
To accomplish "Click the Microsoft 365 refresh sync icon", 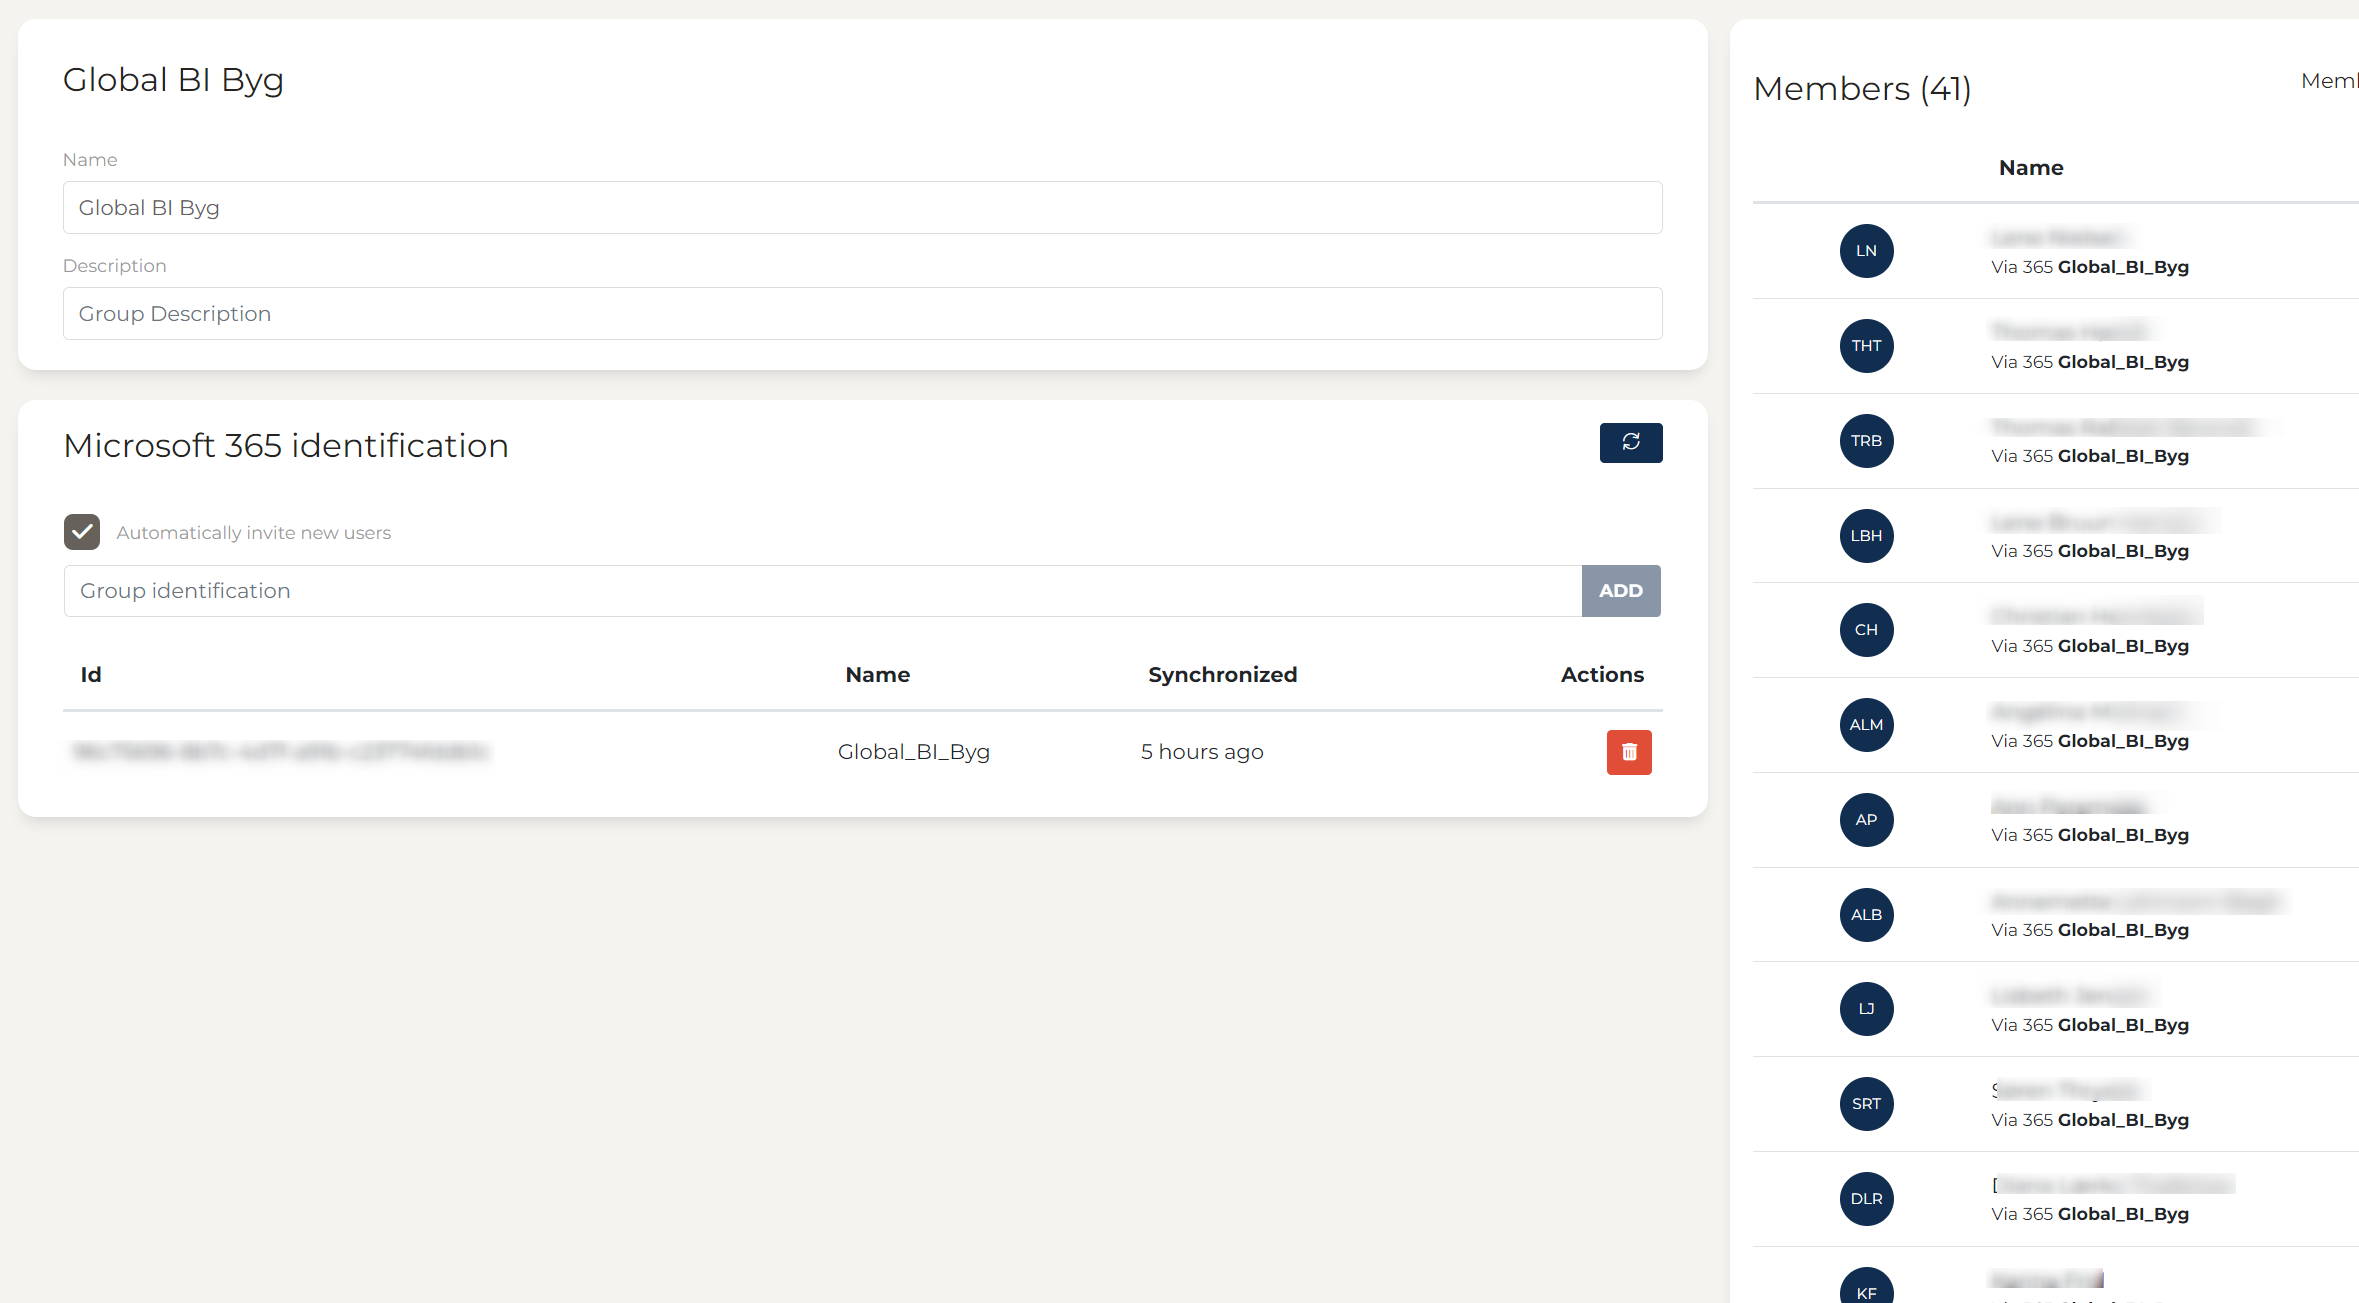I will [1630, 442].
